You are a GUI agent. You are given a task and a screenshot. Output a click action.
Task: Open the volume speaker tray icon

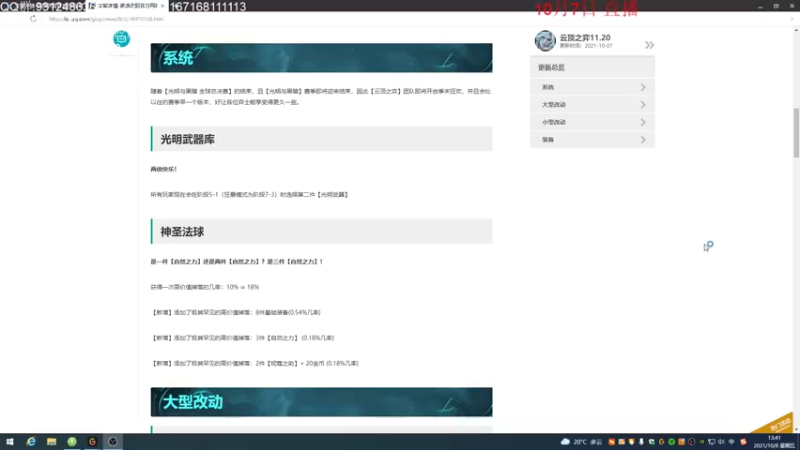[721, 442]
